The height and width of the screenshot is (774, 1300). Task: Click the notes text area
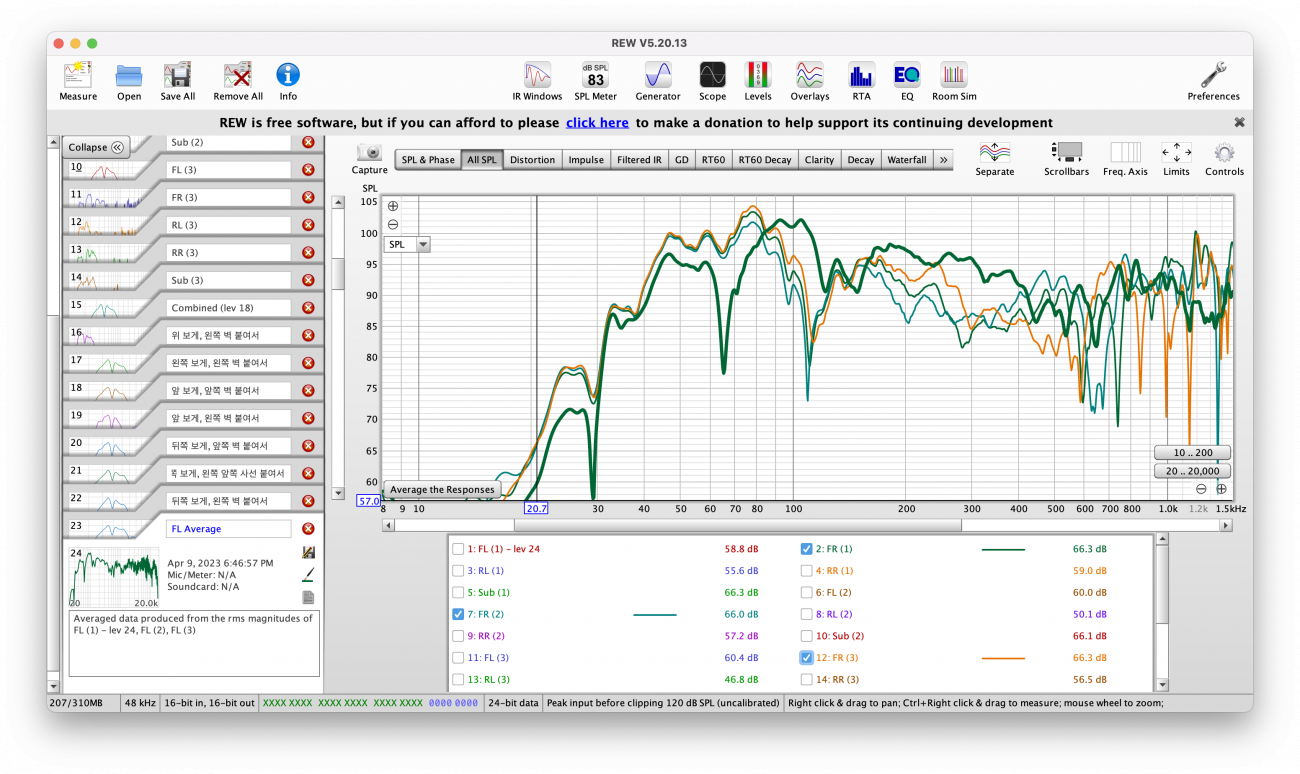pos(194,644)
